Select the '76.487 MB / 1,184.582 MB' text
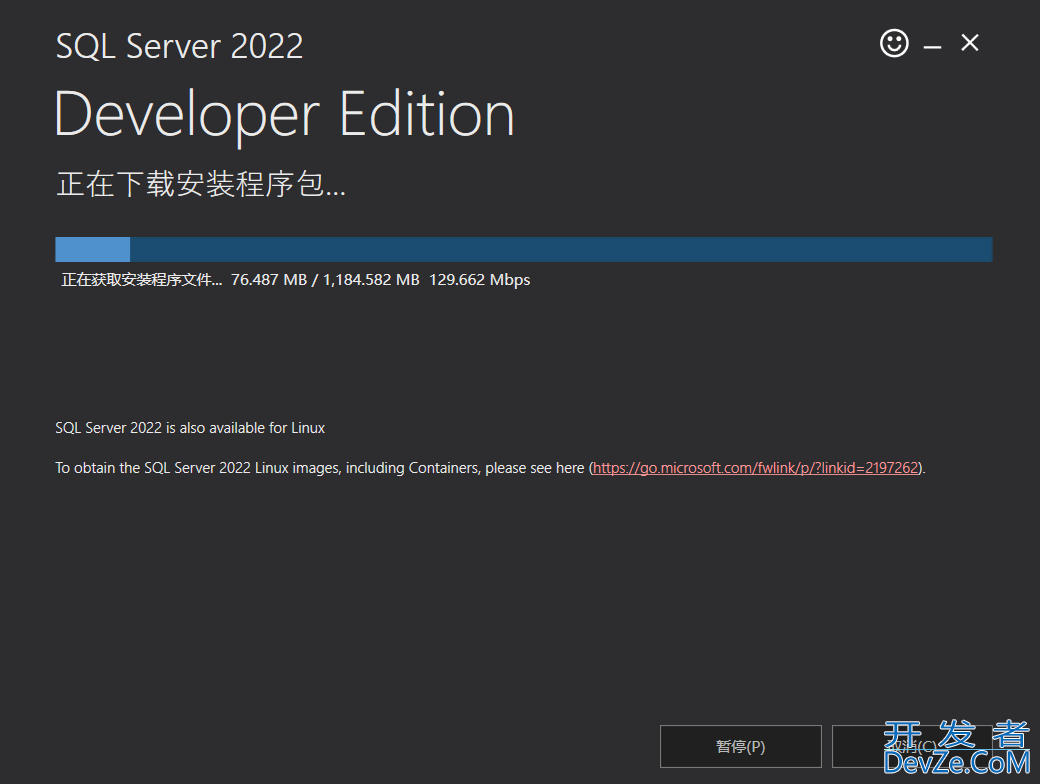The height and width of the screenshot is (784, 1040). pos(325,280)
